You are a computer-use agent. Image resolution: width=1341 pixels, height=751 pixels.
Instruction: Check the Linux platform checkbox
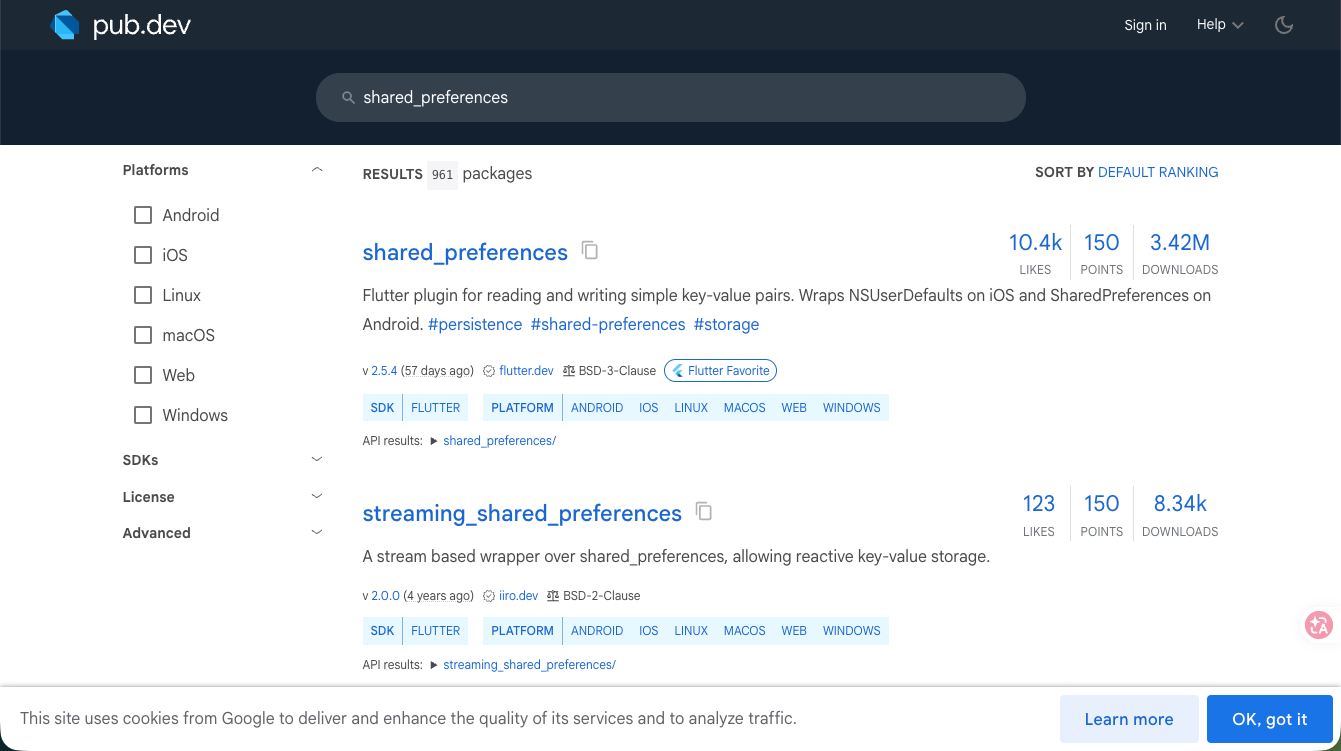pos(143,295)
